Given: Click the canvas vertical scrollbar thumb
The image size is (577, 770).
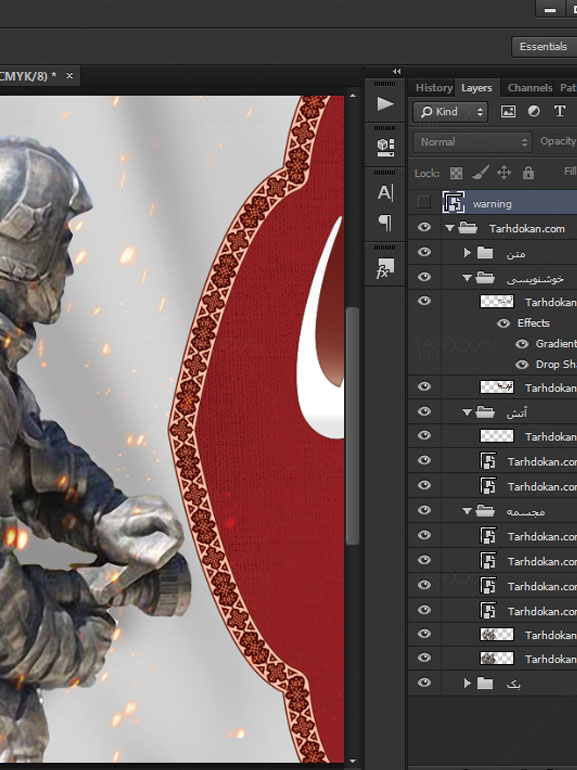Looking at the screenshot, I should pyautogui.click(x=352, y=426).
